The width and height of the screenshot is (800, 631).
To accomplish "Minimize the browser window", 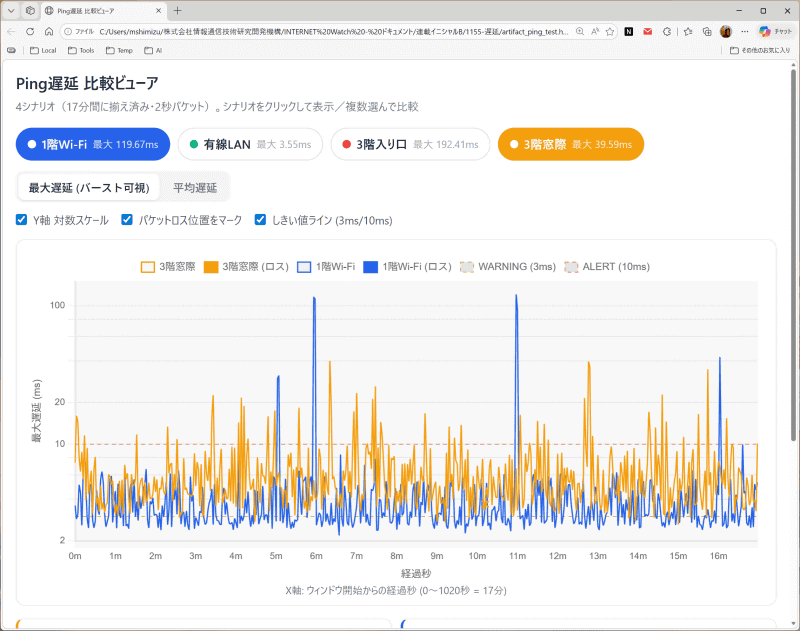I will [739, 10].
